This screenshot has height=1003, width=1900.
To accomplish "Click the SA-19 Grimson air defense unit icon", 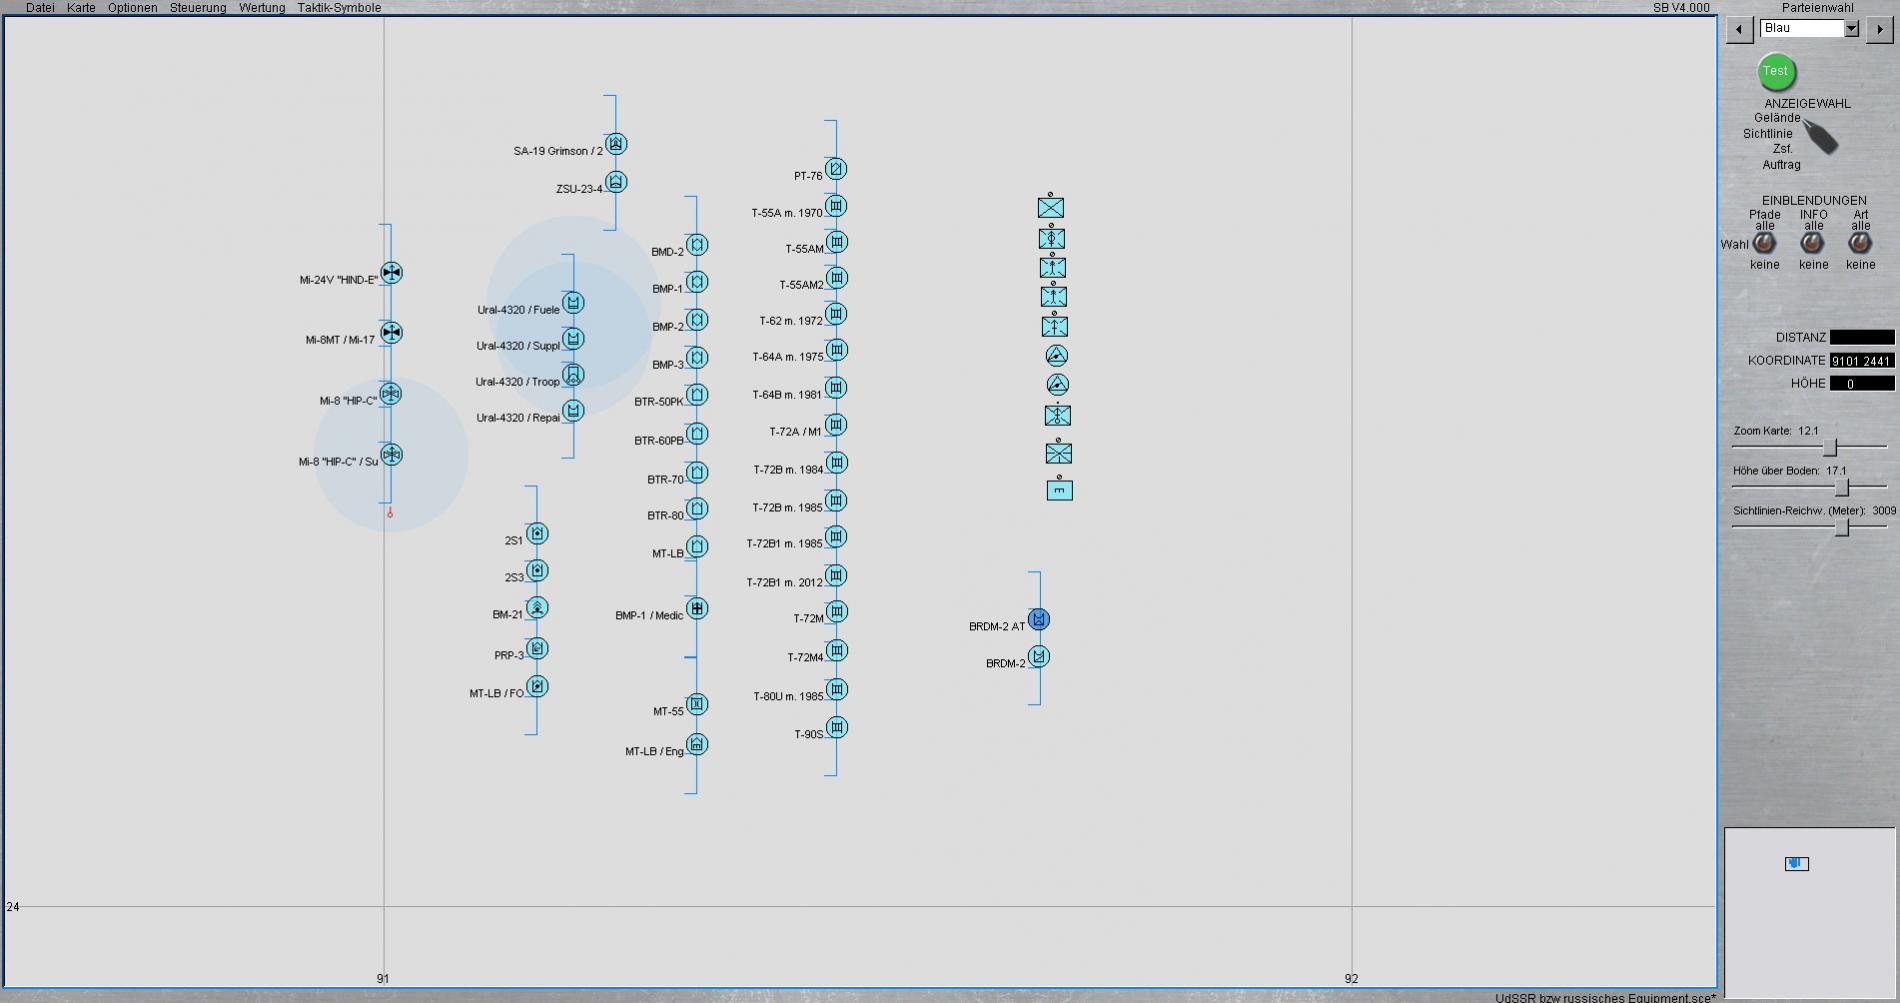I will 616,144.
